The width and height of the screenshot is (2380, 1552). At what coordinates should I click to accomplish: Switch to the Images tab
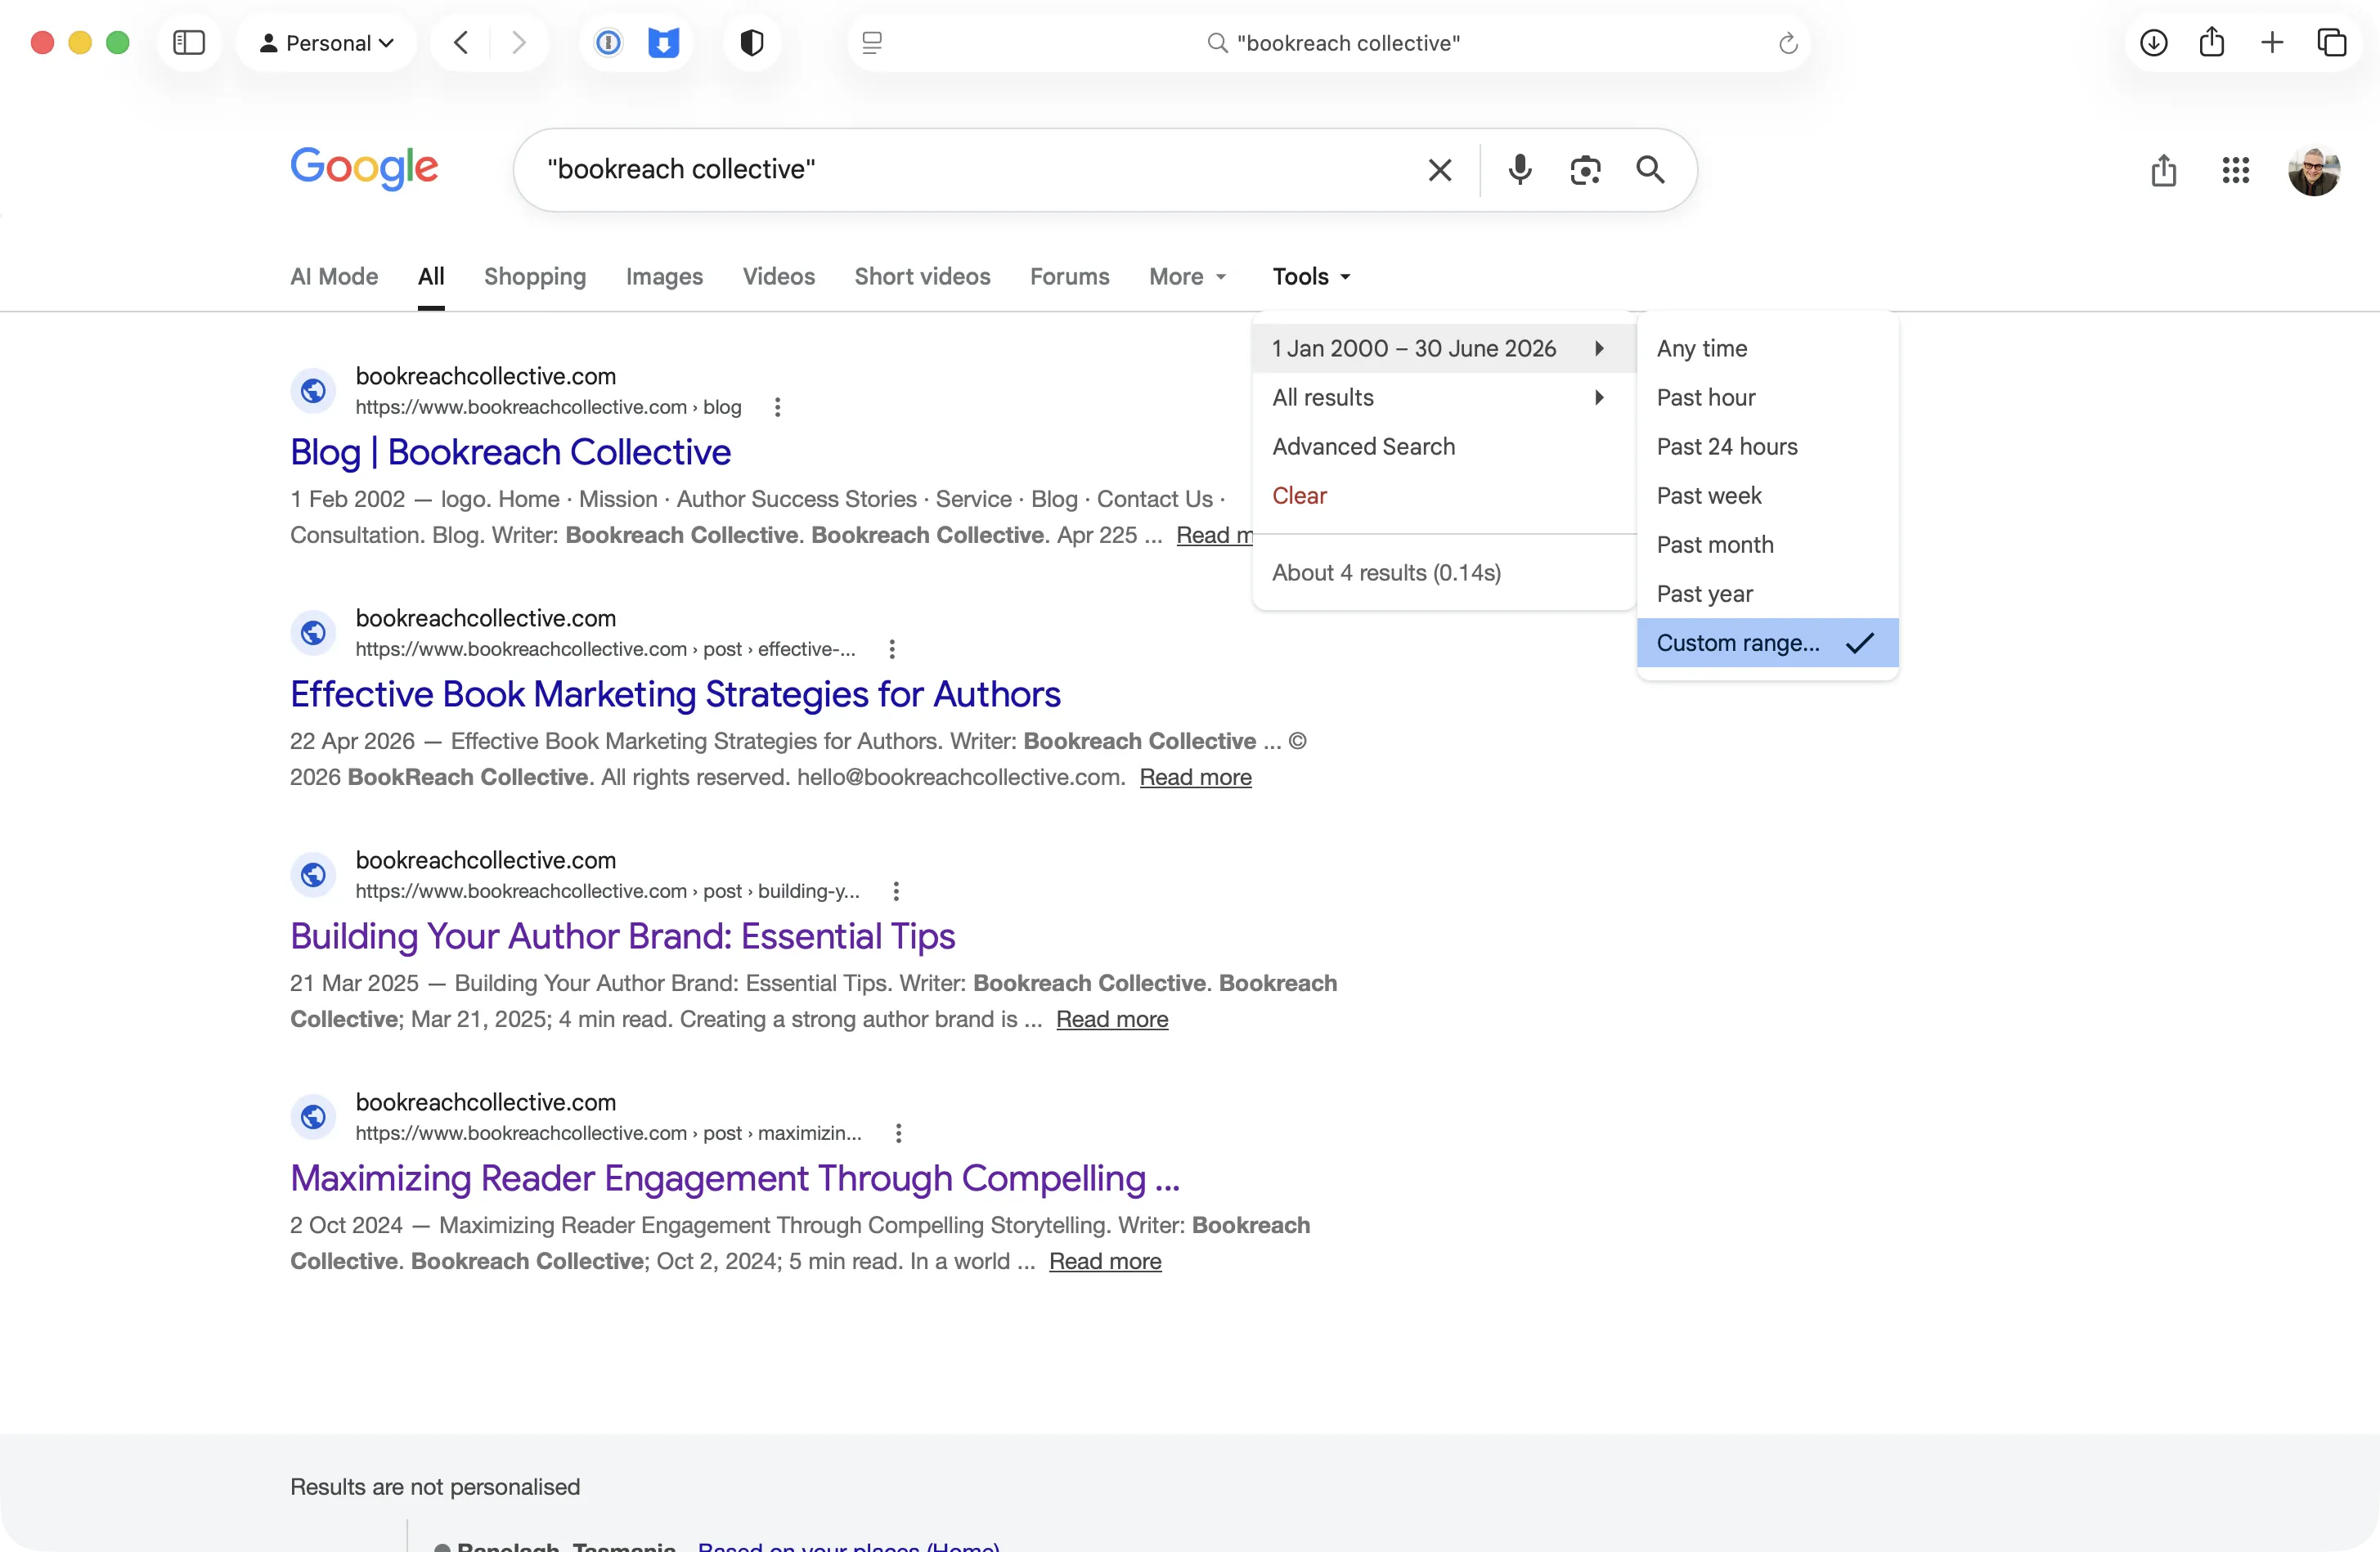pyautogui.click(x=664, y=277)
